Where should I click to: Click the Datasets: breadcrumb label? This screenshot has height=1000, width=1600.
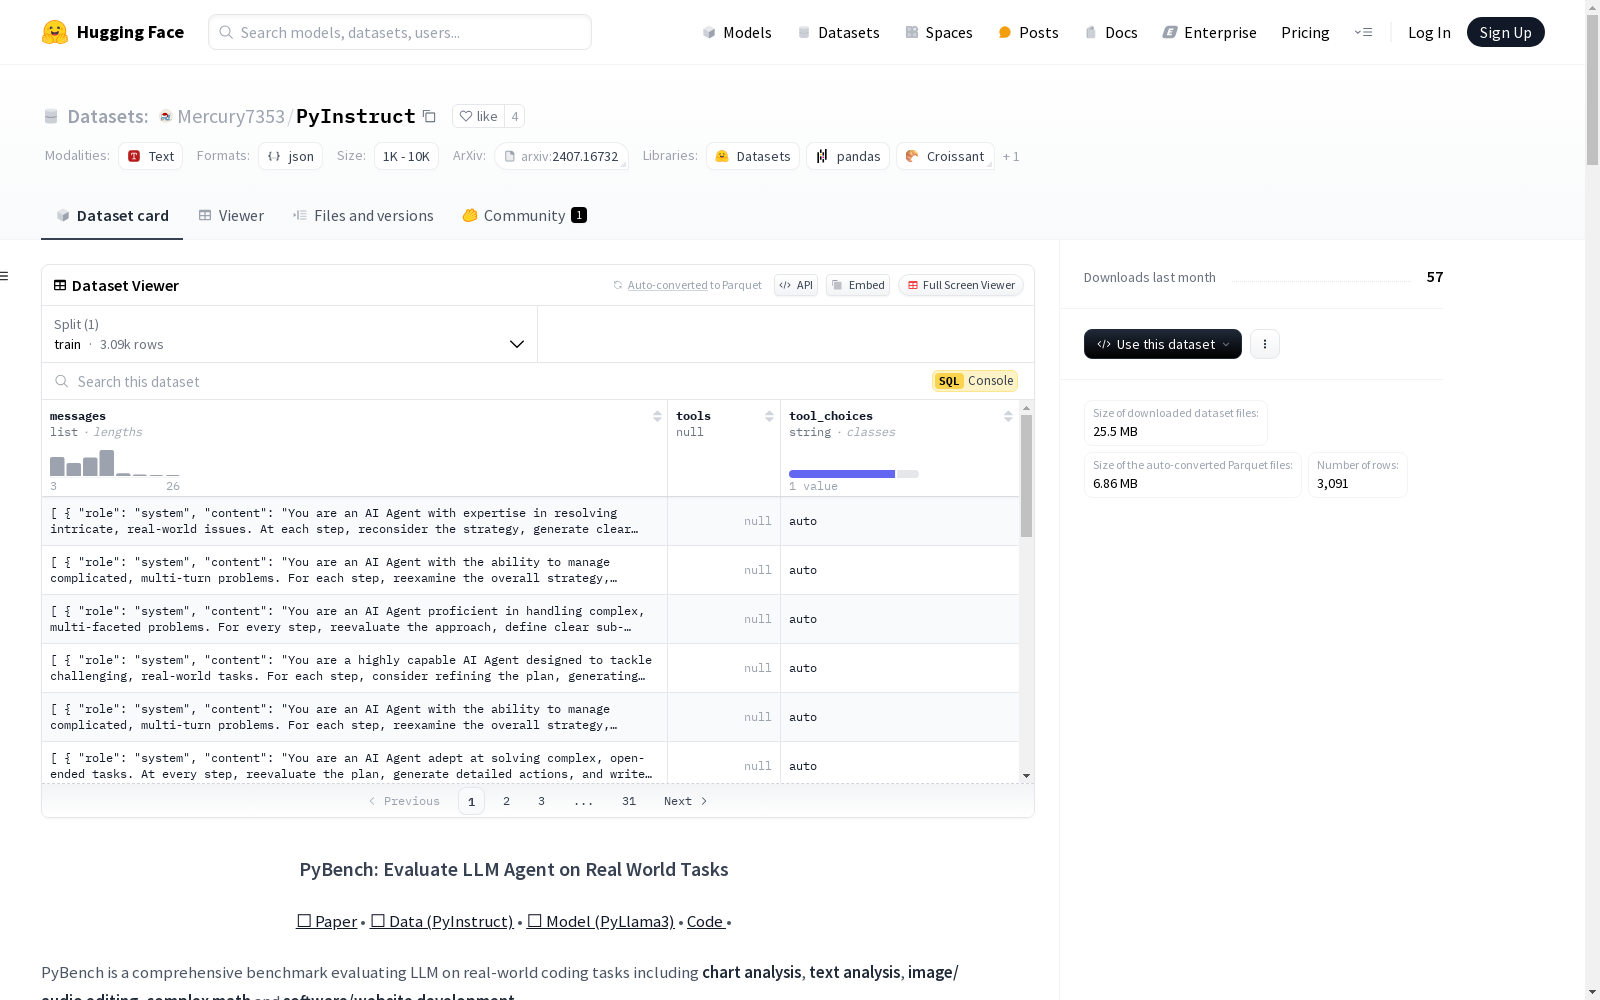[108, 116]
